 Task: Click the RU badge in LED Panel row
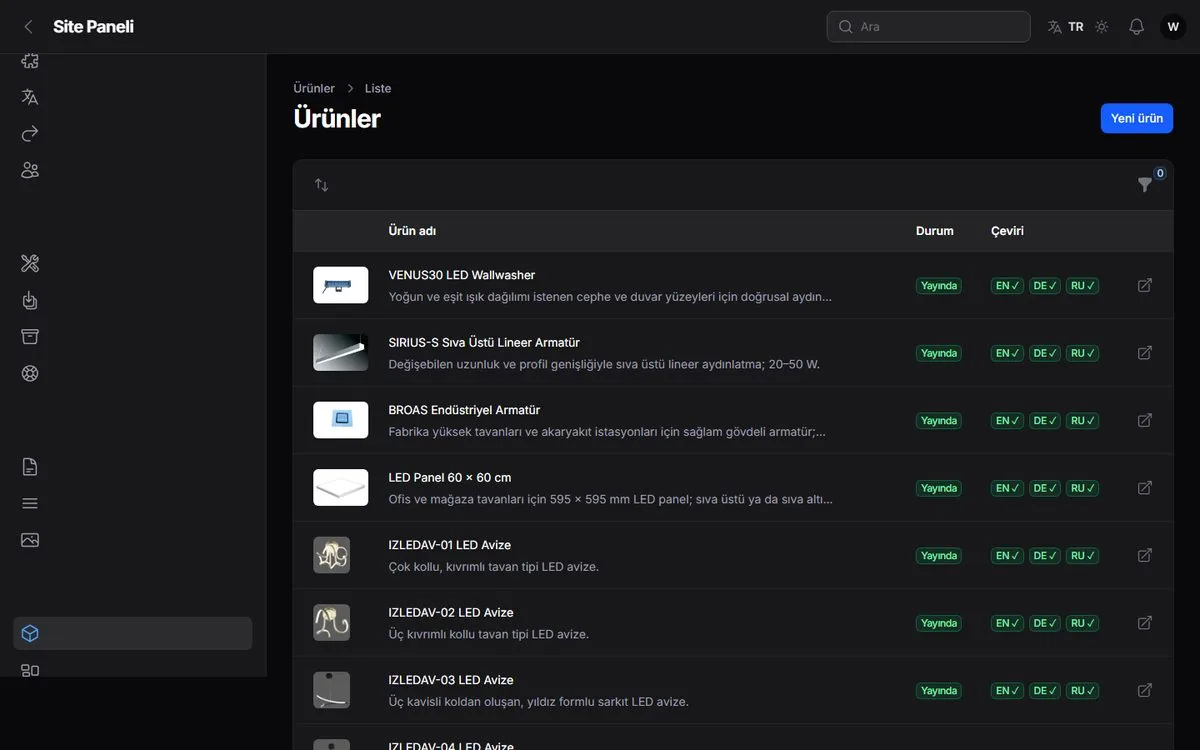click(1083, 488)
